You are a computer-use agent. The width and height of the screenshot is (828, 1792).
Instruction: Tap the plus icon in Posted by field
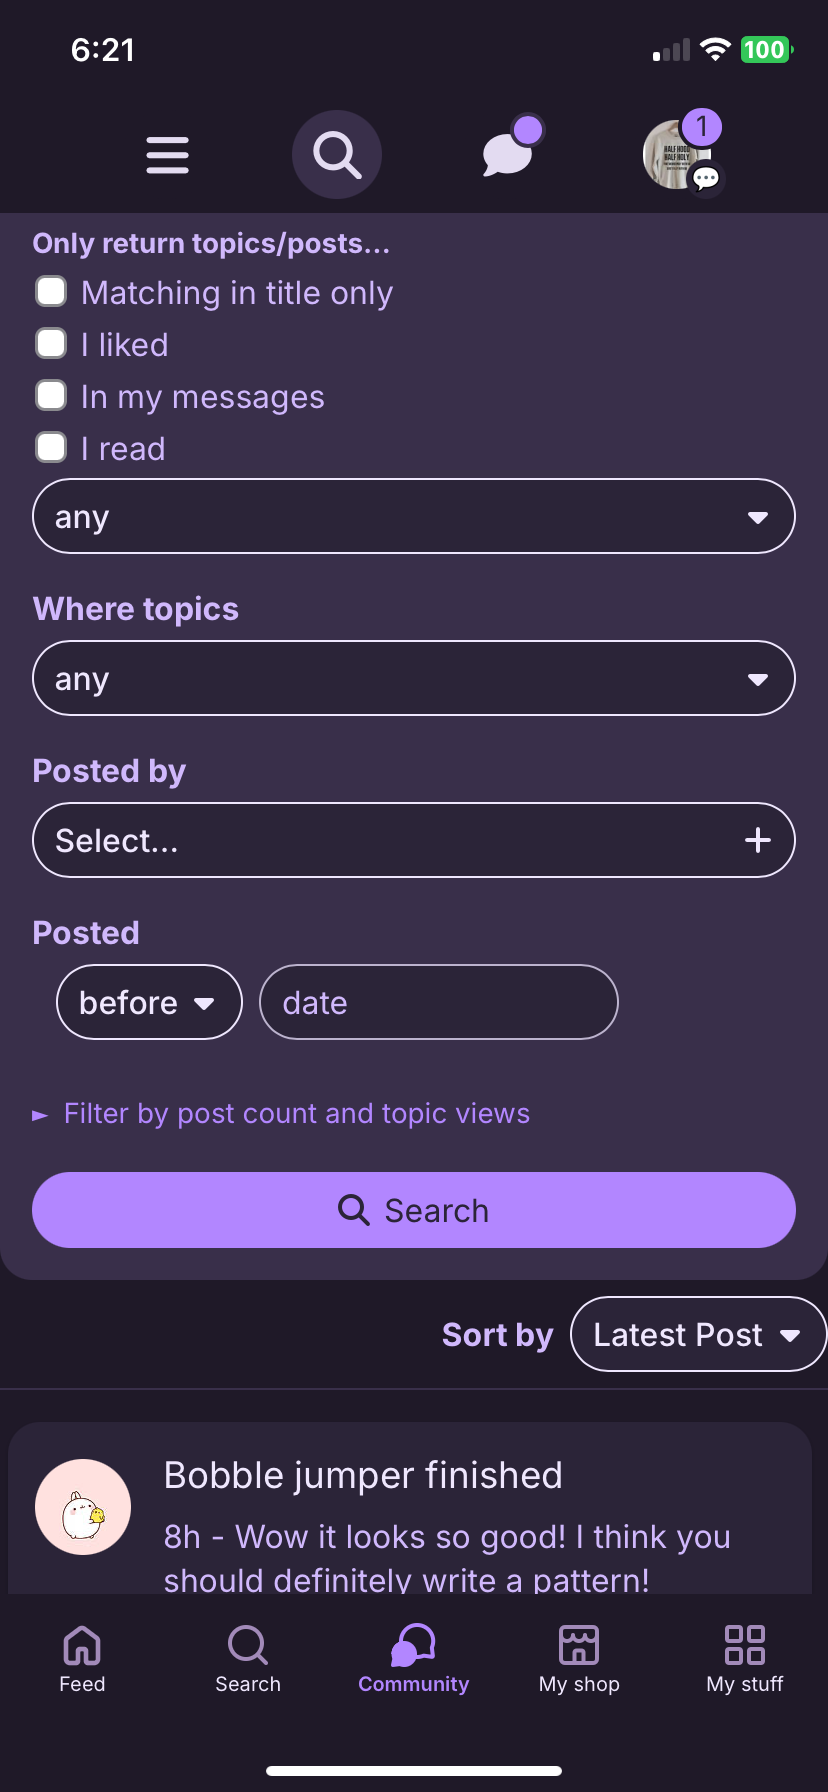coord(757,840)
